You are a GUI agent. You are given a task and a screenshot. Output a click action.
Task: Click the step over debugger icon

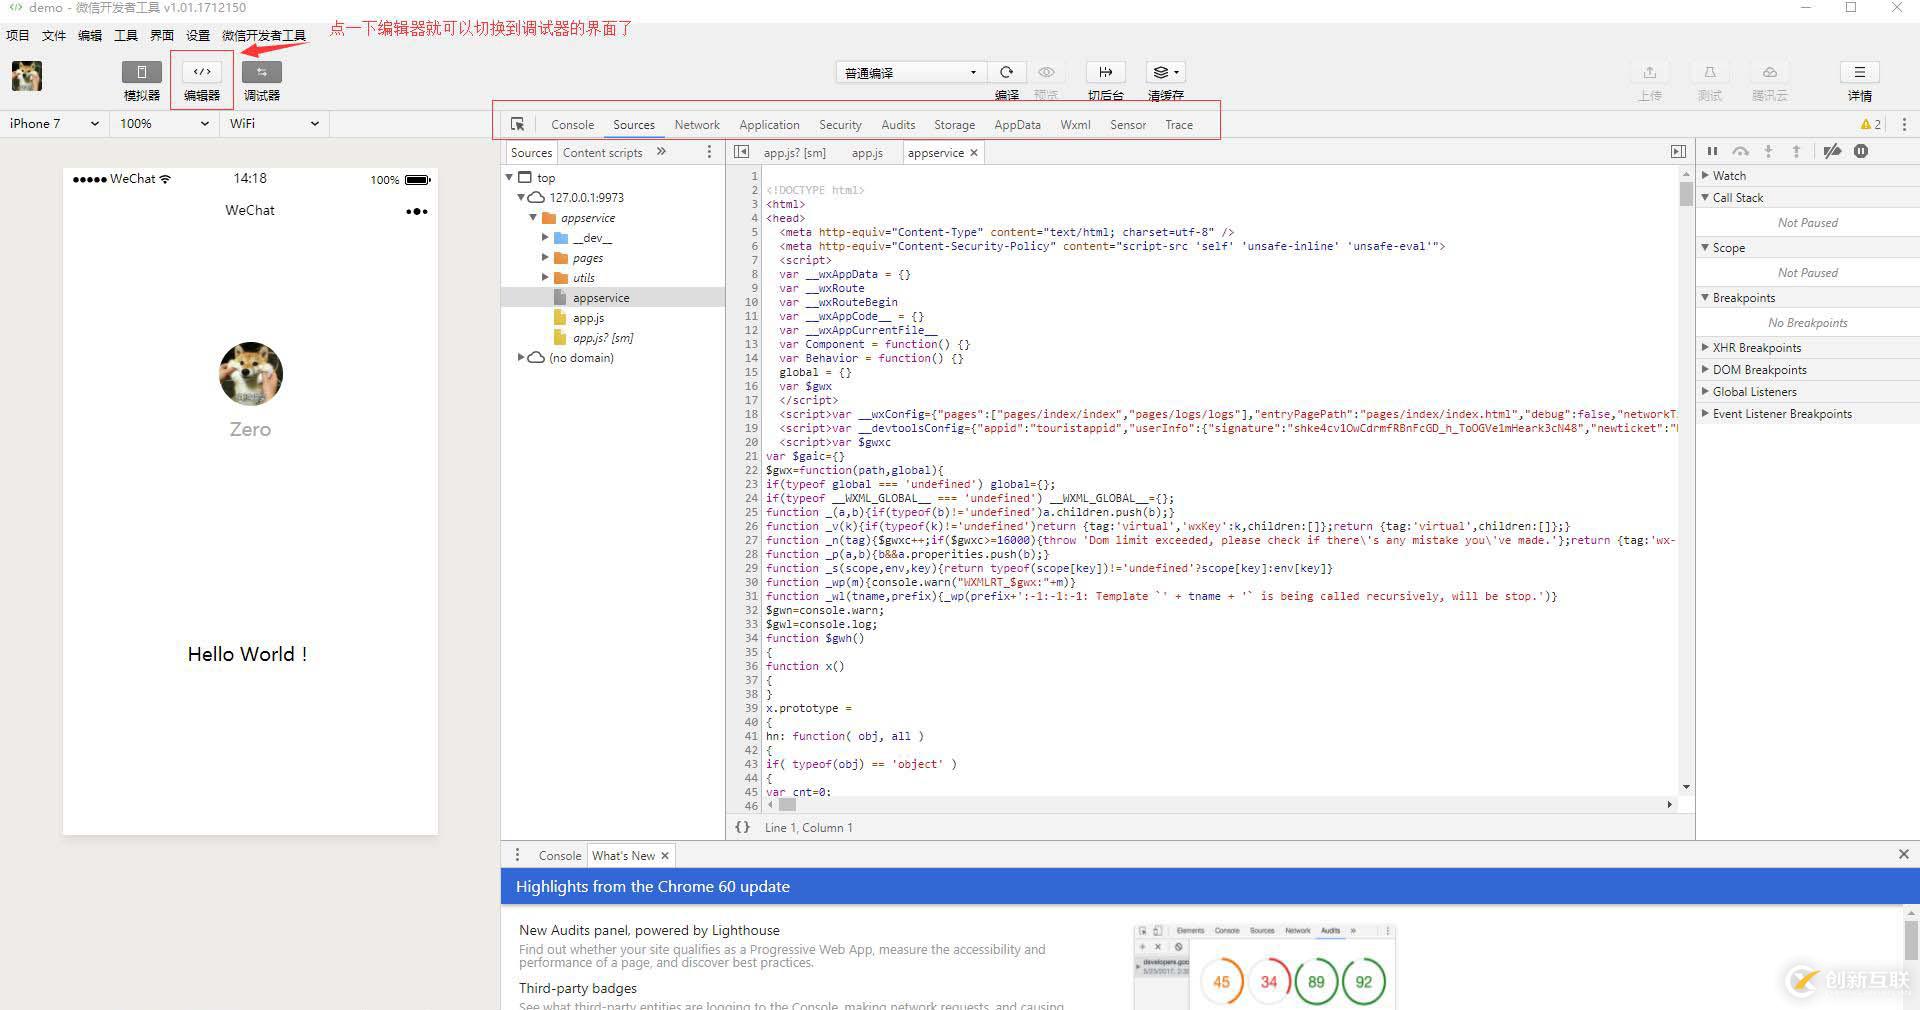coord(1741,152)
